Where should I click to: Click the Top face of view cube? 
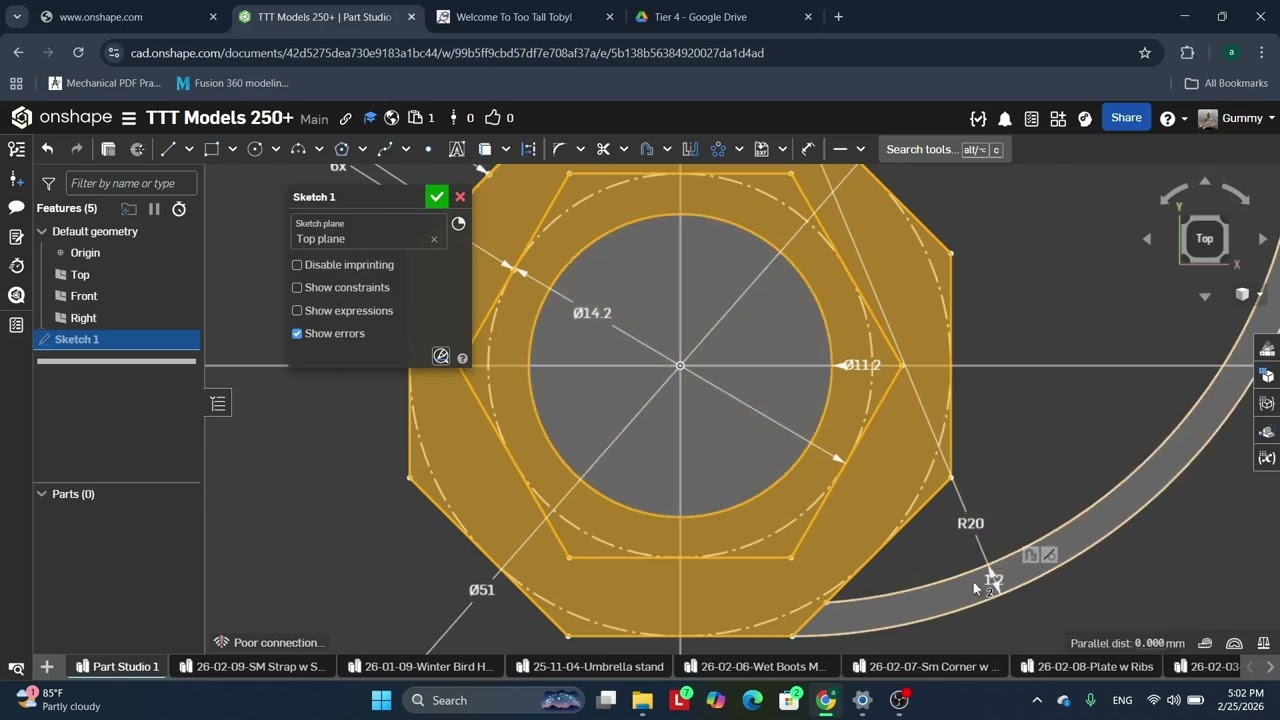pyautogui.click(x=1204, y=239)
